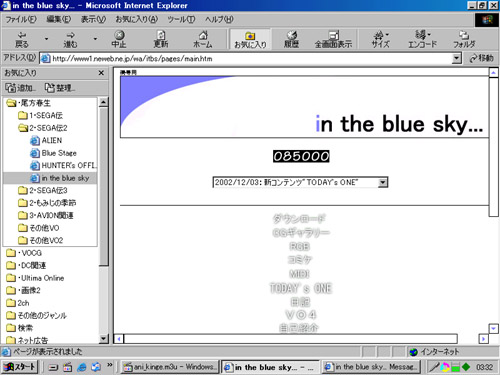Screen dimensions: 500x375
Task: Open the VOCG favorites folder
Action: click(x=24, y=253)
